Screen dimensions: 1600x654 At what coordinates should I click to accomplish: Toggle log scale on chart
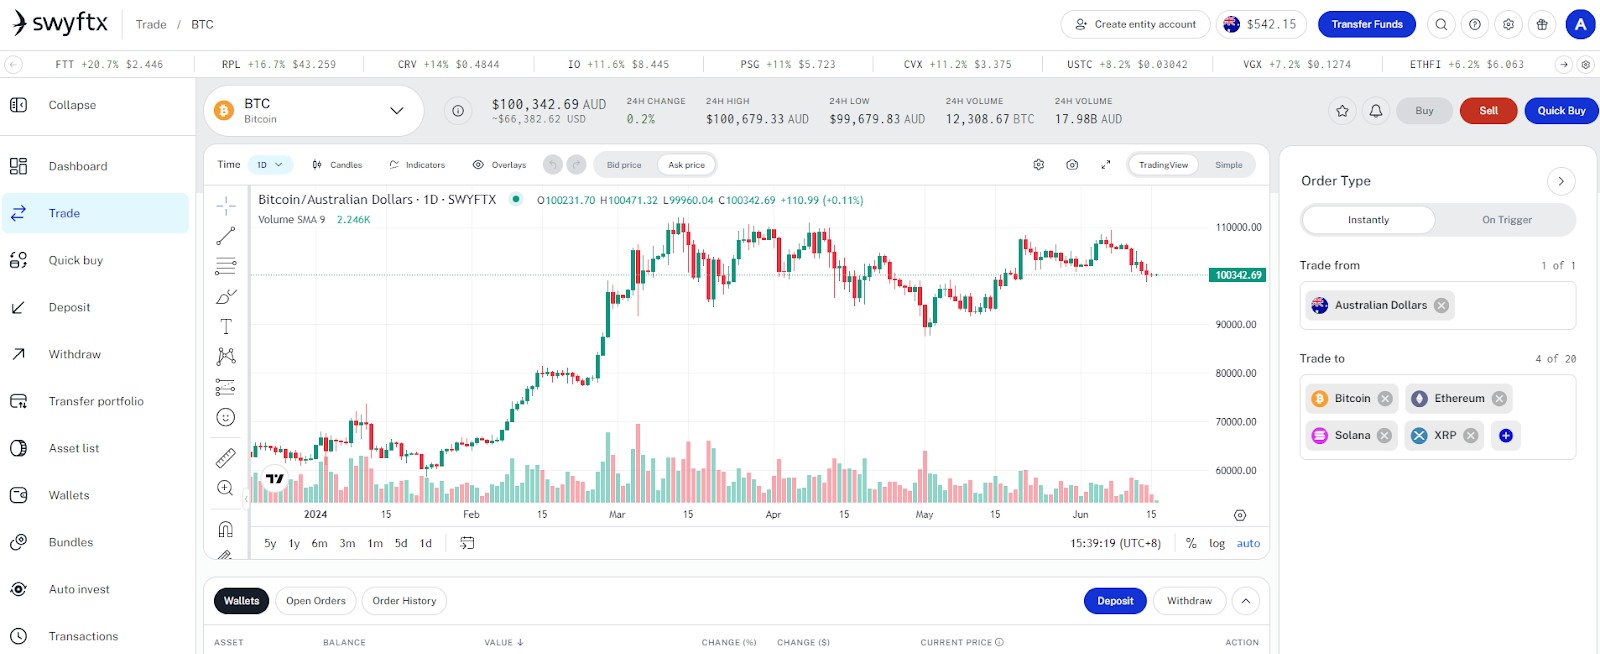(1216, 544)
